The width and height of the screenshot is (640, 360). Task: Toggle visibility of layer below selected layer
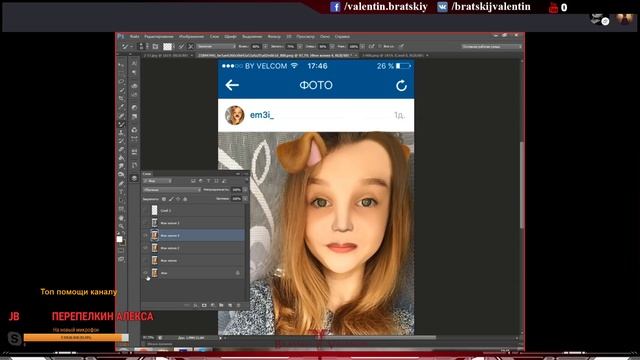146,248
